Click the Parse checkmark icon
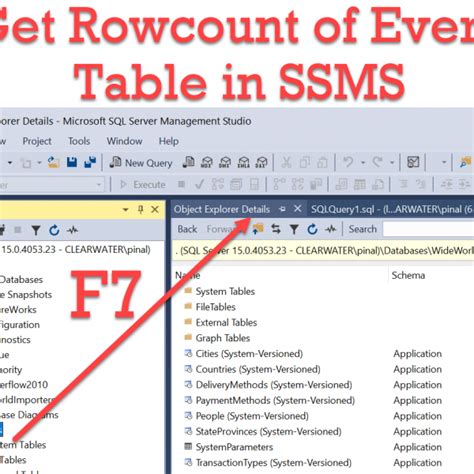The height and width of the screenshot is (474, 474). pyautogui.click(x=199, y=184)
